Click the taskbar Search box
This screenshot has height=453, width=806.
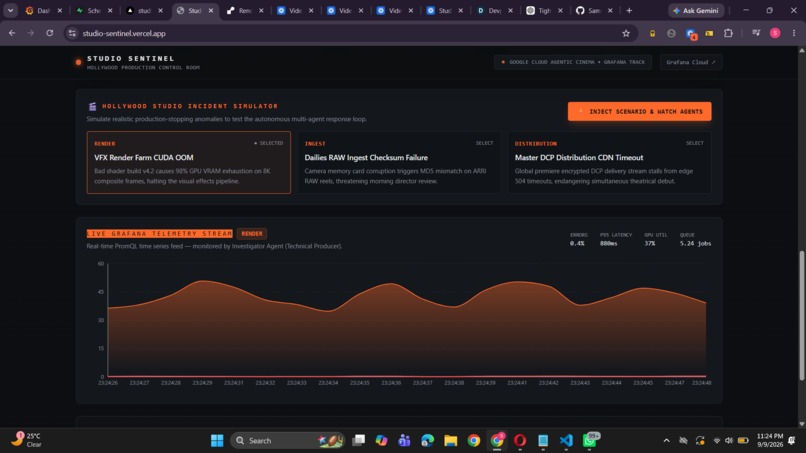(287, 441)
